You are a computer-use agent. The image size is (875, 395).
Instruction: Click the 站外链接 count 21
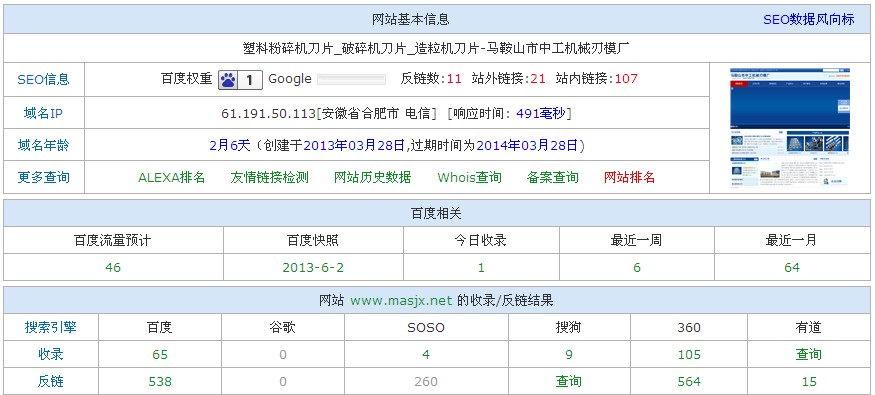(538, 79)
